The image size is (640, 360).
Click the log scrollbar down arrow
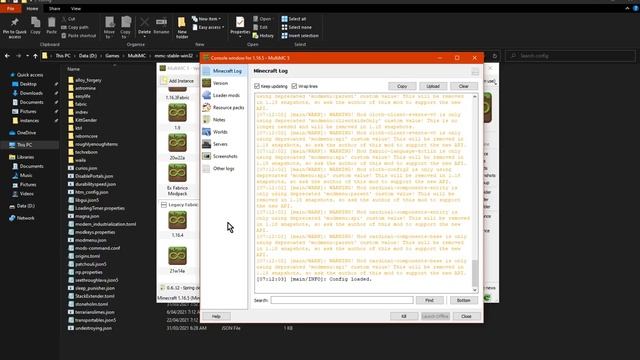pos(475,290)
